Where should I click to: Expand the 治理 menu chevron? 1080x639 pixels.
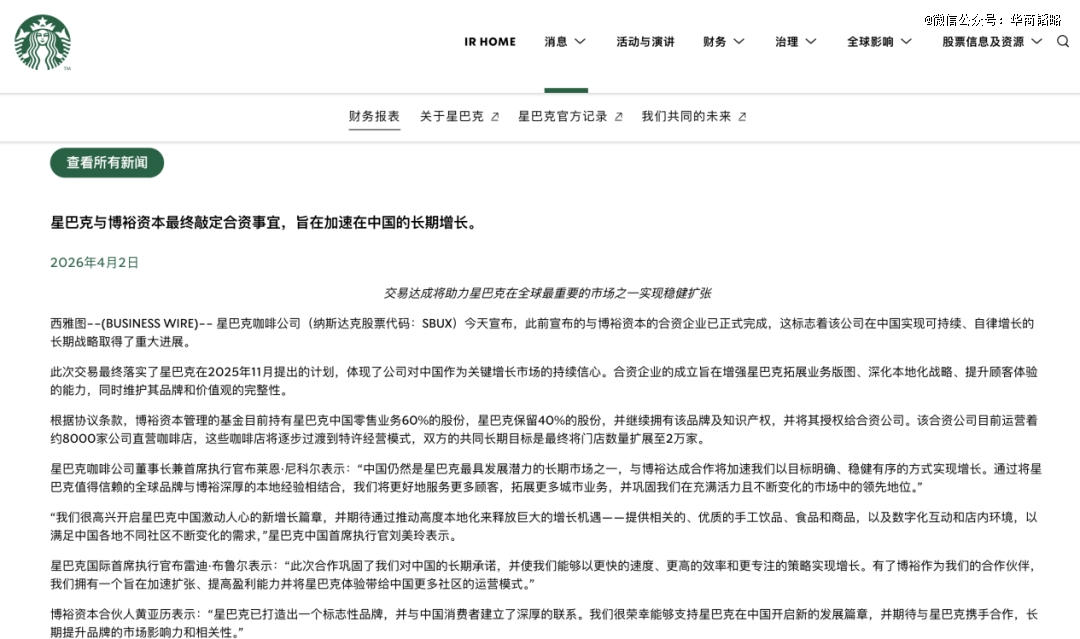coord(811,41)
